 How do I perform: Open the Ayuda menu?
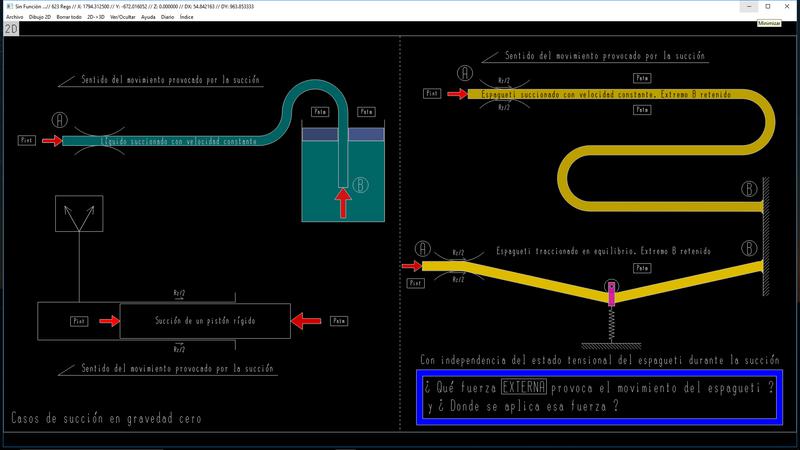148,18
